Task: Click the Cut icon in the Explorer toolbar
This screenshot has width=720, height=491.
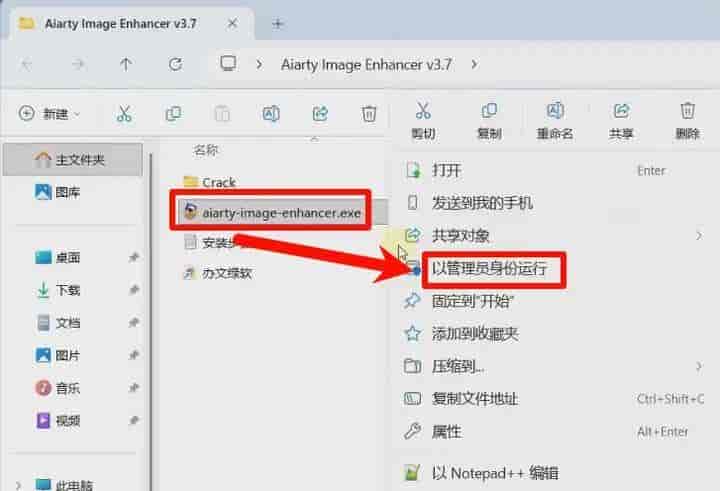Action: (x=124, y=113)
